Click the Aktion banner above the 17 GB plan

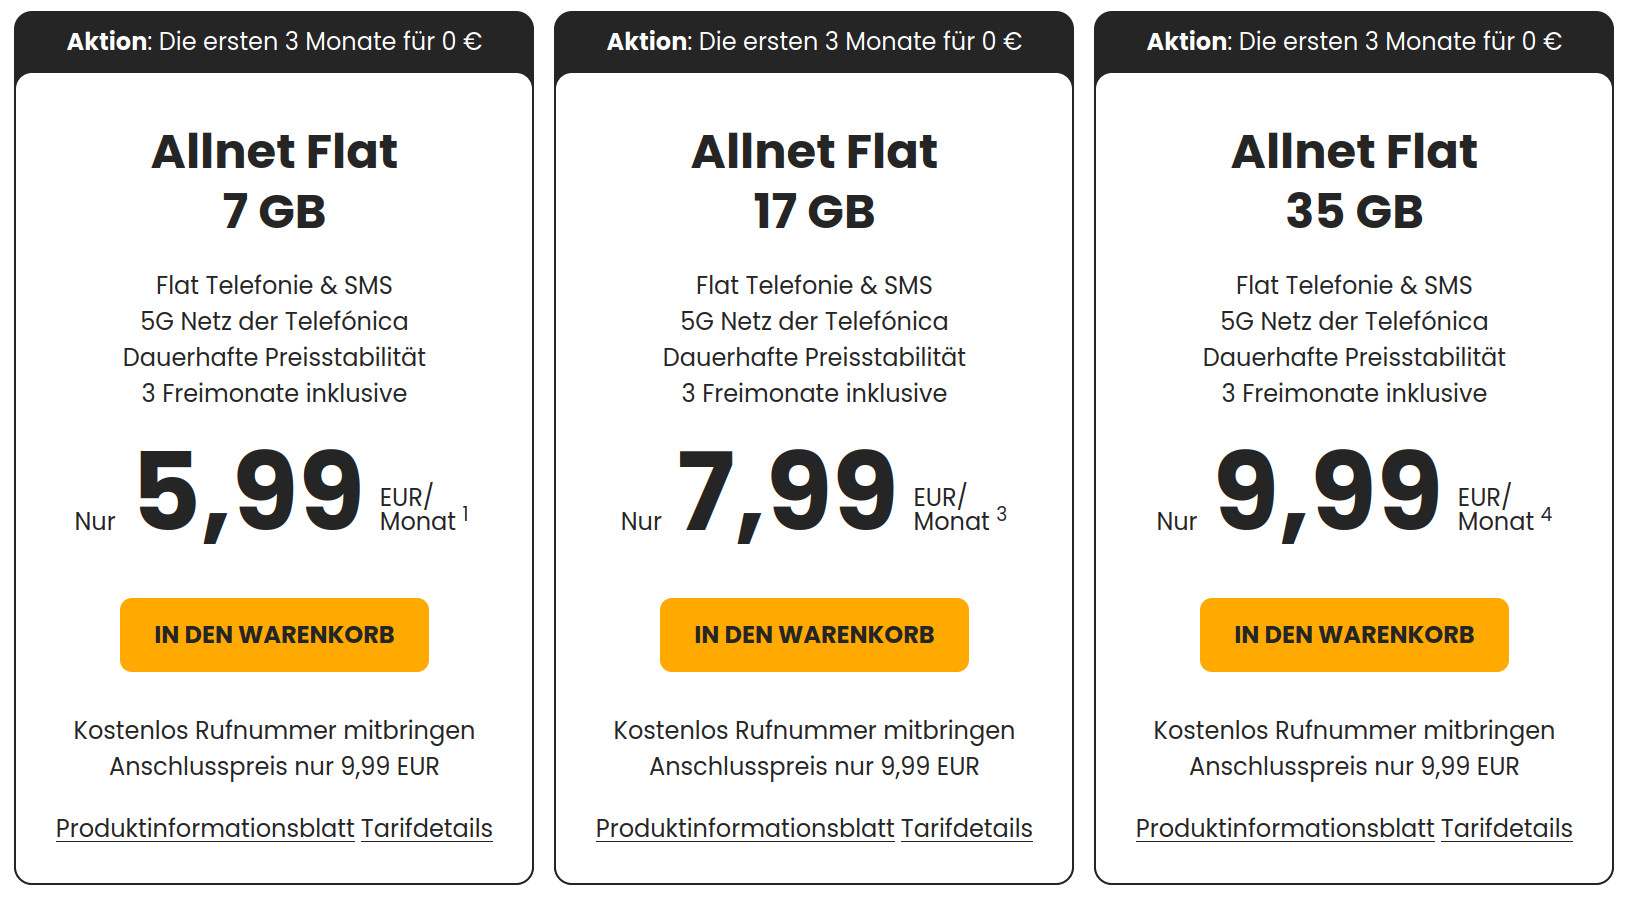tap(814, 42)
